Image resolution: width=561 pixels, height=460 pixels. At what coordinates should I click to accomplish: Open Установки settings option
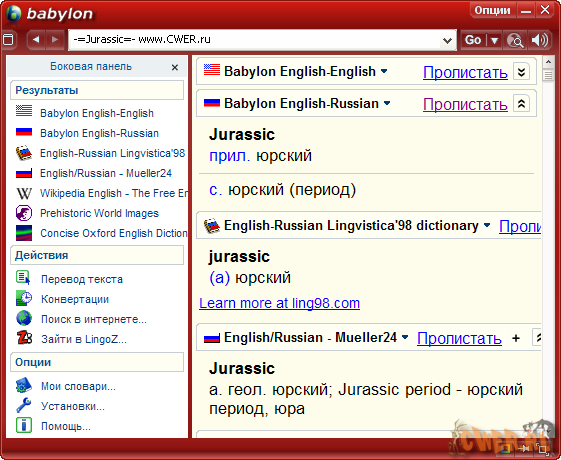(x=73, y=406)
